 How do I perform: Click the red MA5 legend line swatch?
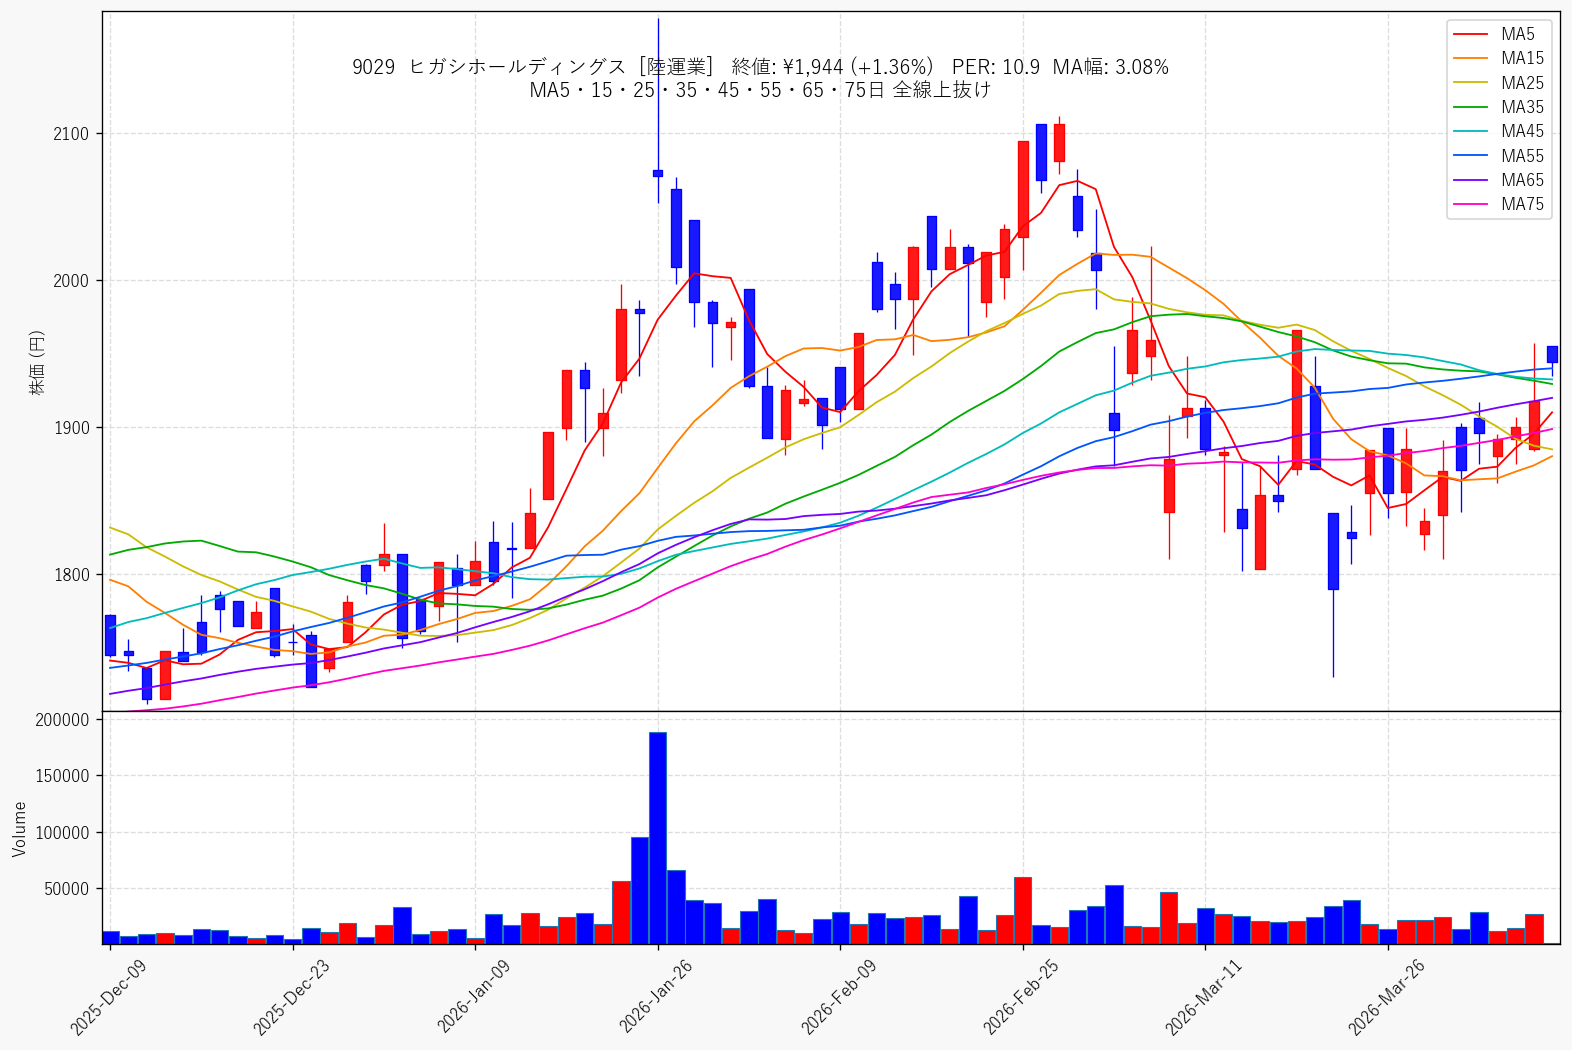click(1471, 34)
